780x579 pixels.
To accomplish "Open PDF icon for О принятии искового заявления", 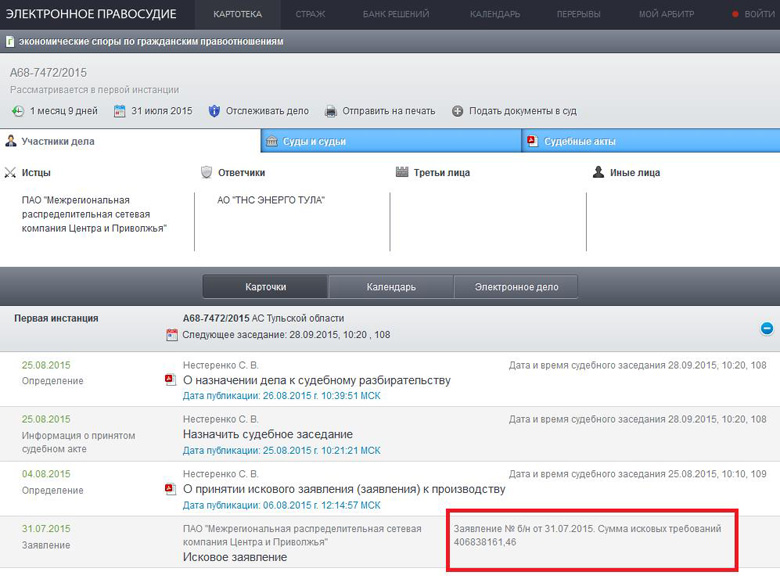I will coord(170,489).
